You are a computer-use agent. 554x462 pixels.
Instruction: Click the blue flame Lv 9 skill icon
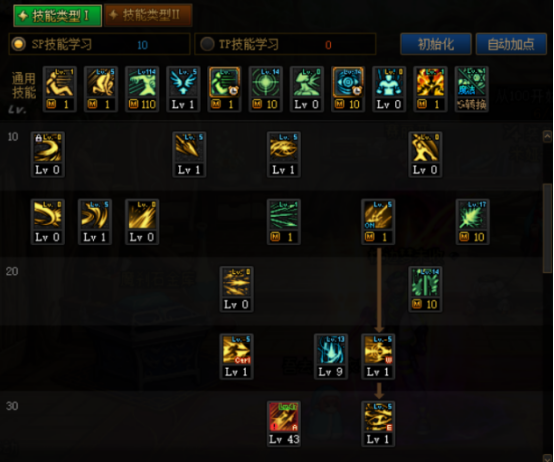tap(331, 356)
